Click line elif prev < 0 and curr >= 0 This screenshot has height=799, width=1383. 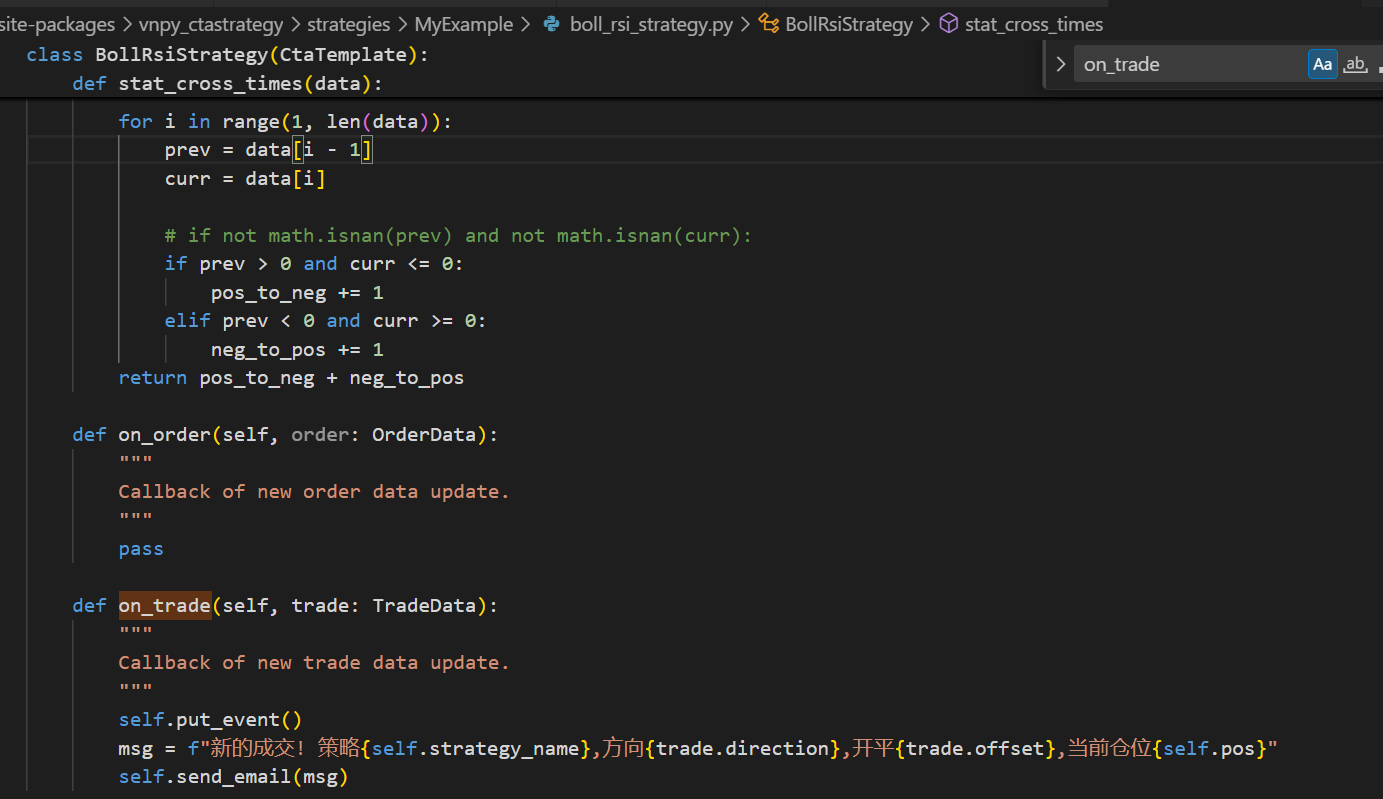[x=325, y=321]
